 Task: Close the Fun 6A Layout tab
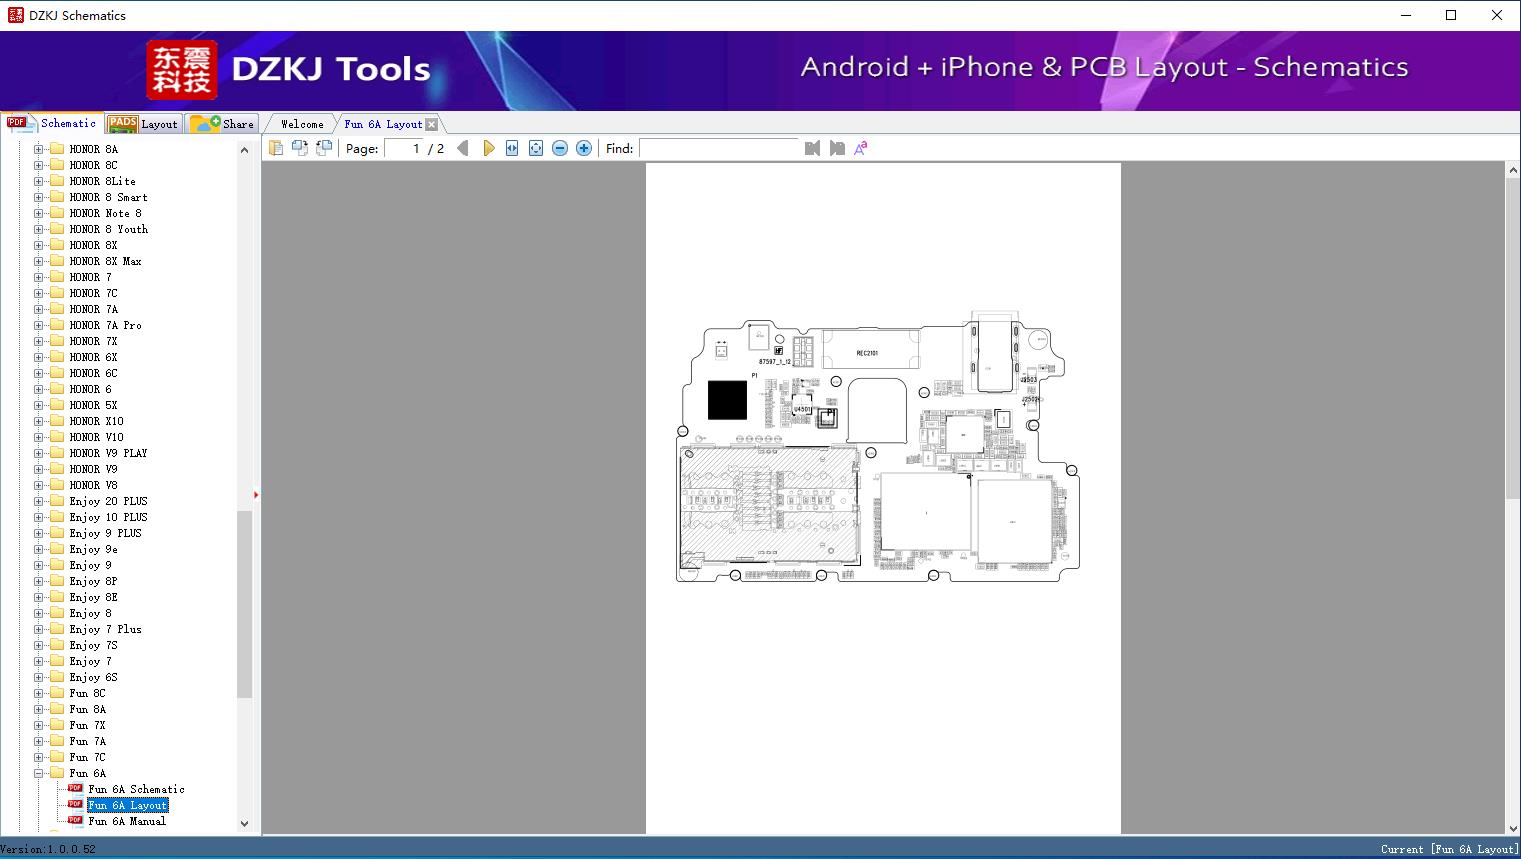(431, 124)
